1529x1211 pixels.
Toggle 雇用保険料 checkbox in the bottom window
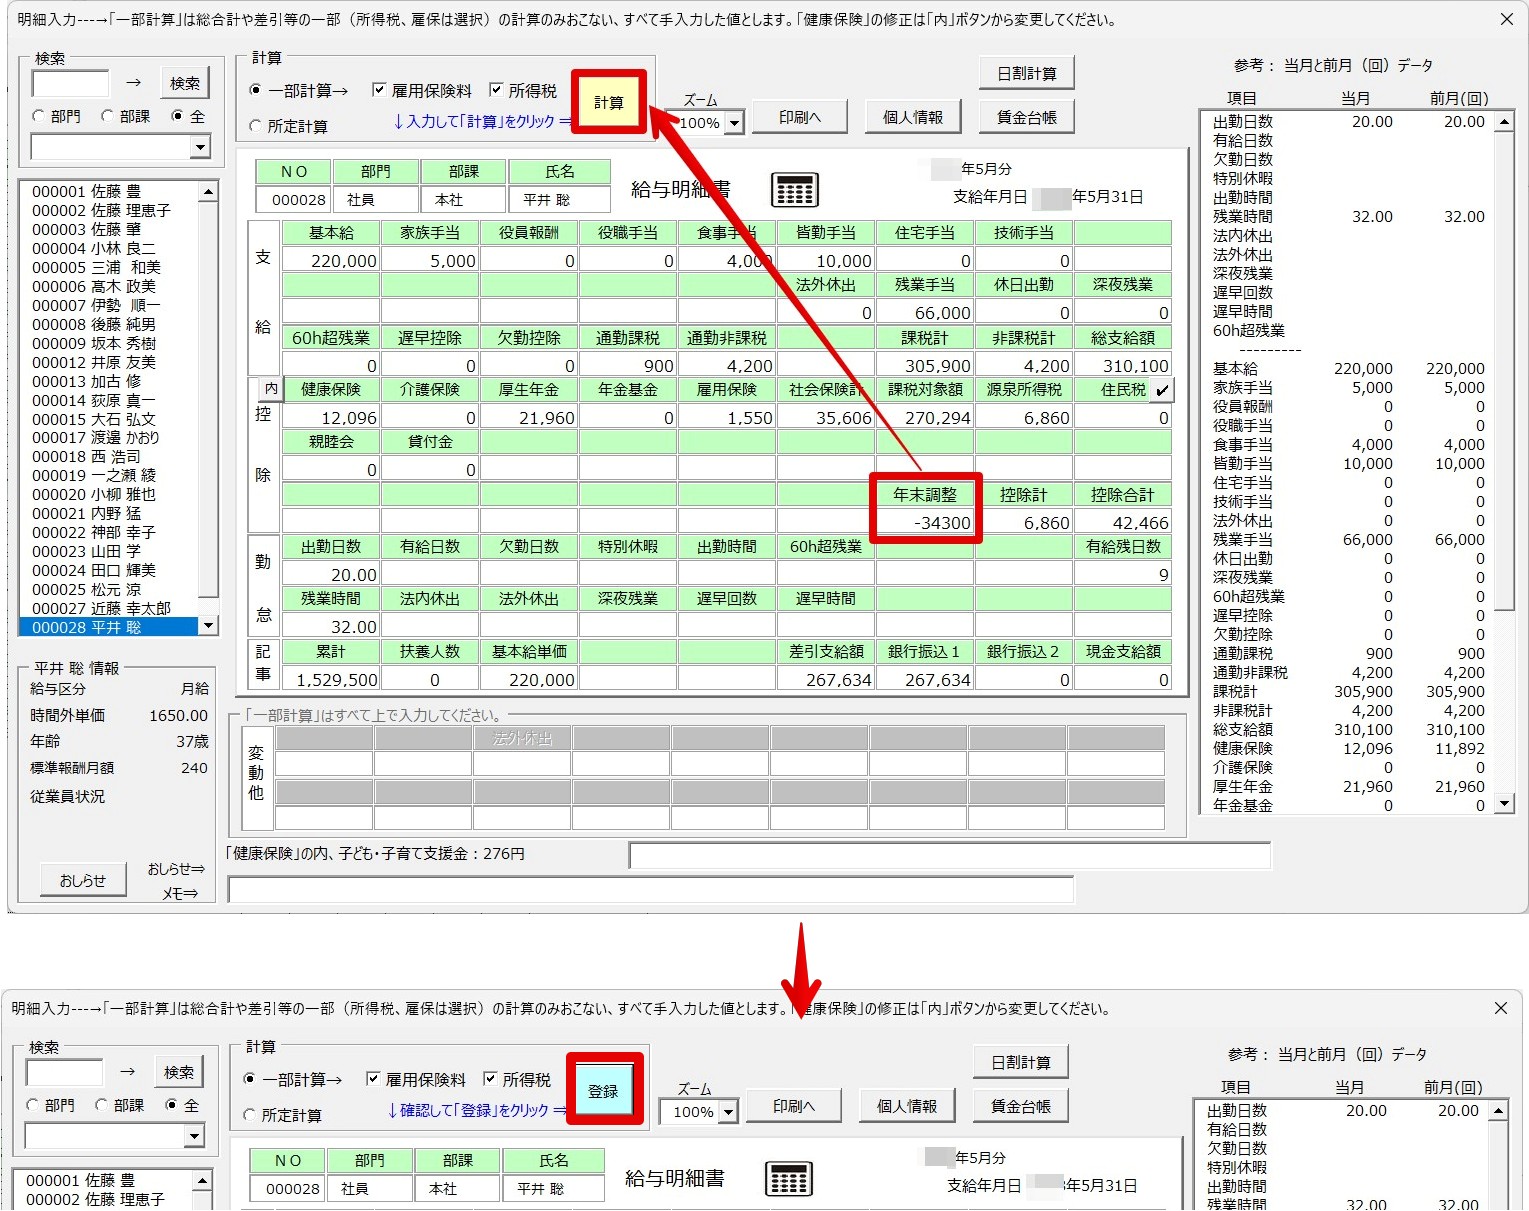373,1079
